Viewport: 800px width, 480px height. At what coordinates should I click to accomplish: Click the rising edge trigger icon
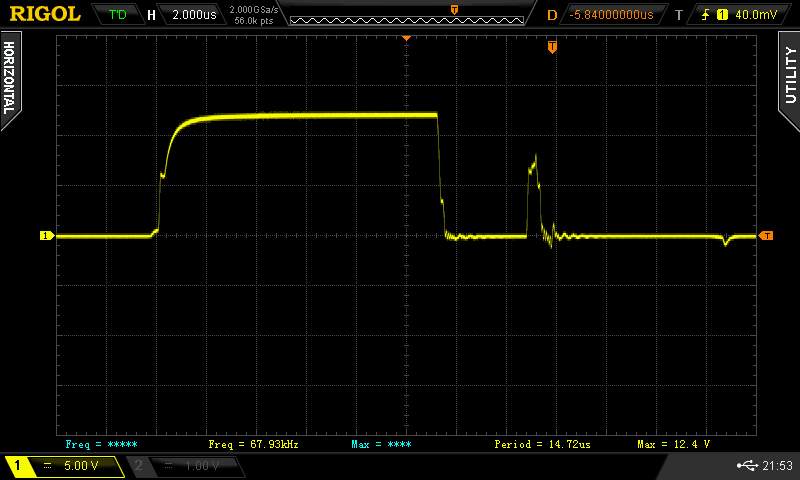pos(706,15)
